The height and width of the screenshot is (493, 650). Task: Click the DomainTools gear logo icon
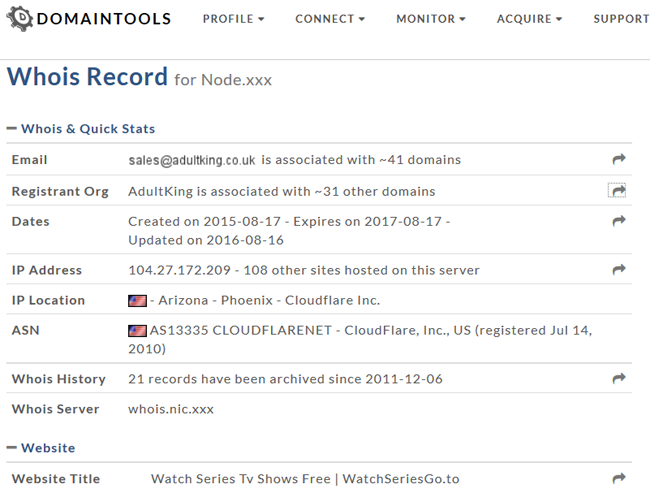point(19,19)
